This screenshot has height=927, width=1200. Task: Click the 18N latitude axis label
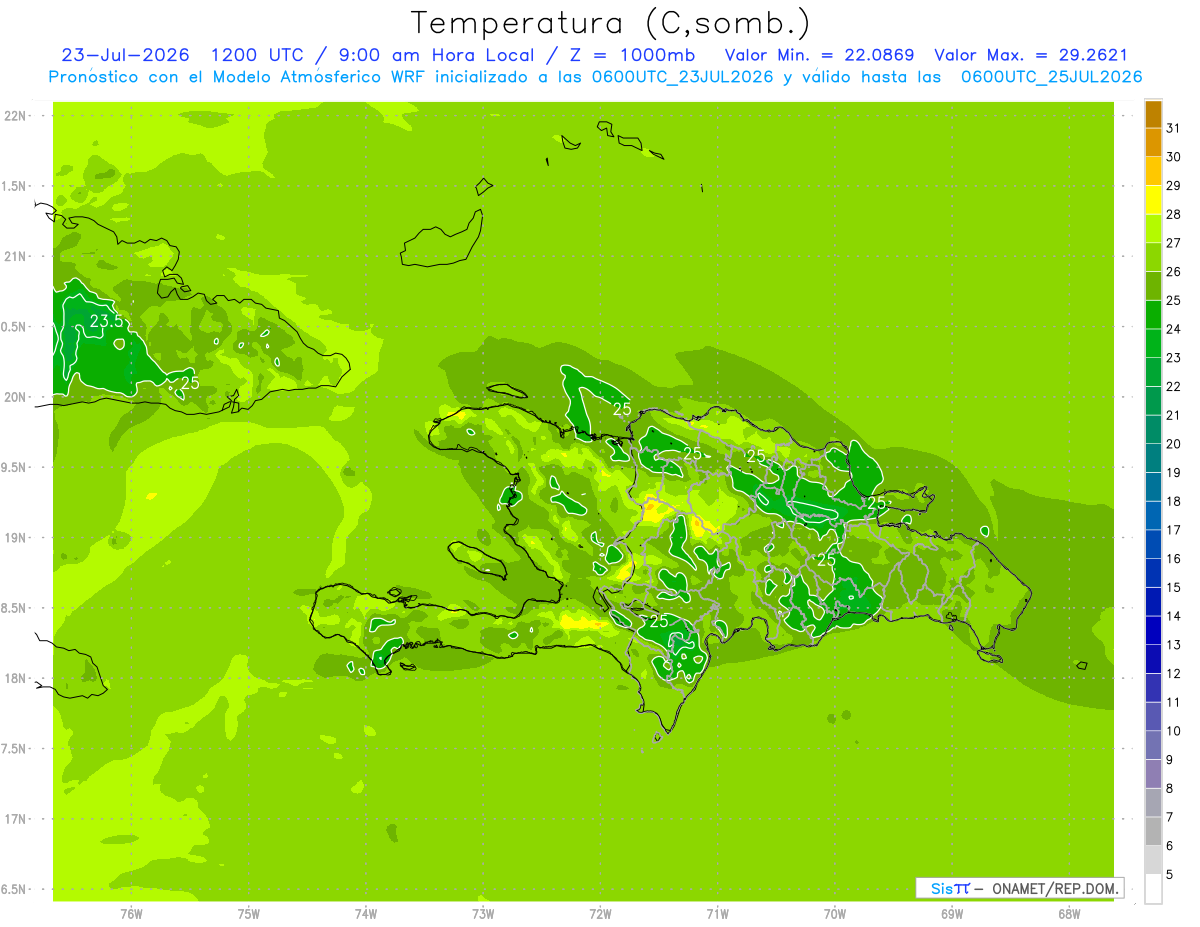coord(14,678)
